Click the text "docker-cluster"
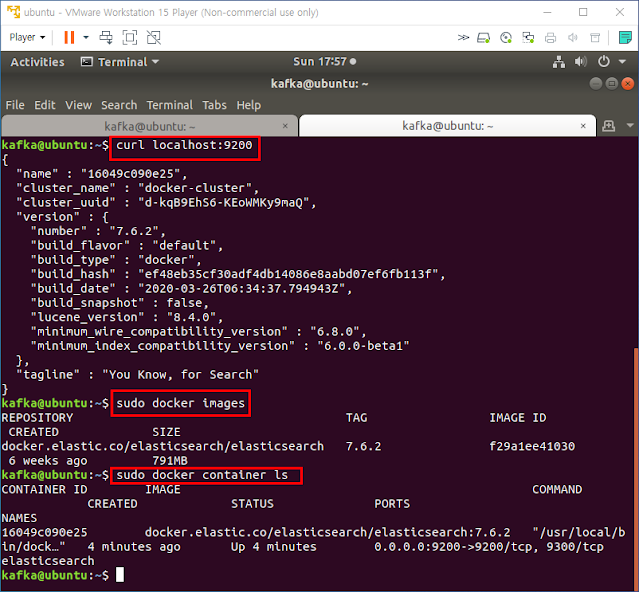Viewport: 639px width, 592px height. 194,188
